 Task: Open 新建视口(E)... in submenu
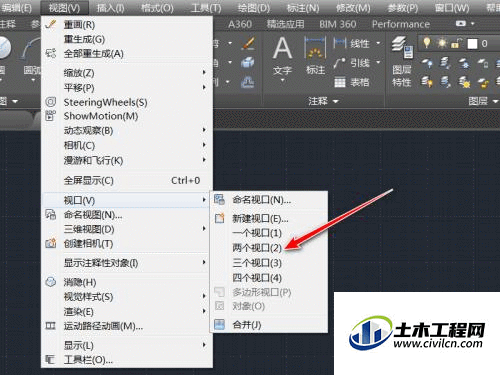(x=269, y=219)
